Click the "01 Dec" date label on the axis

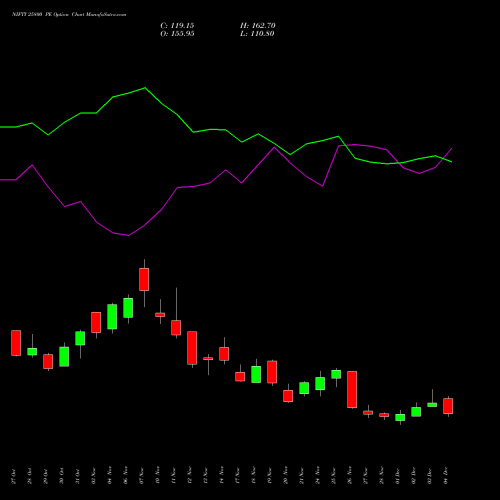tap(397, 476)
